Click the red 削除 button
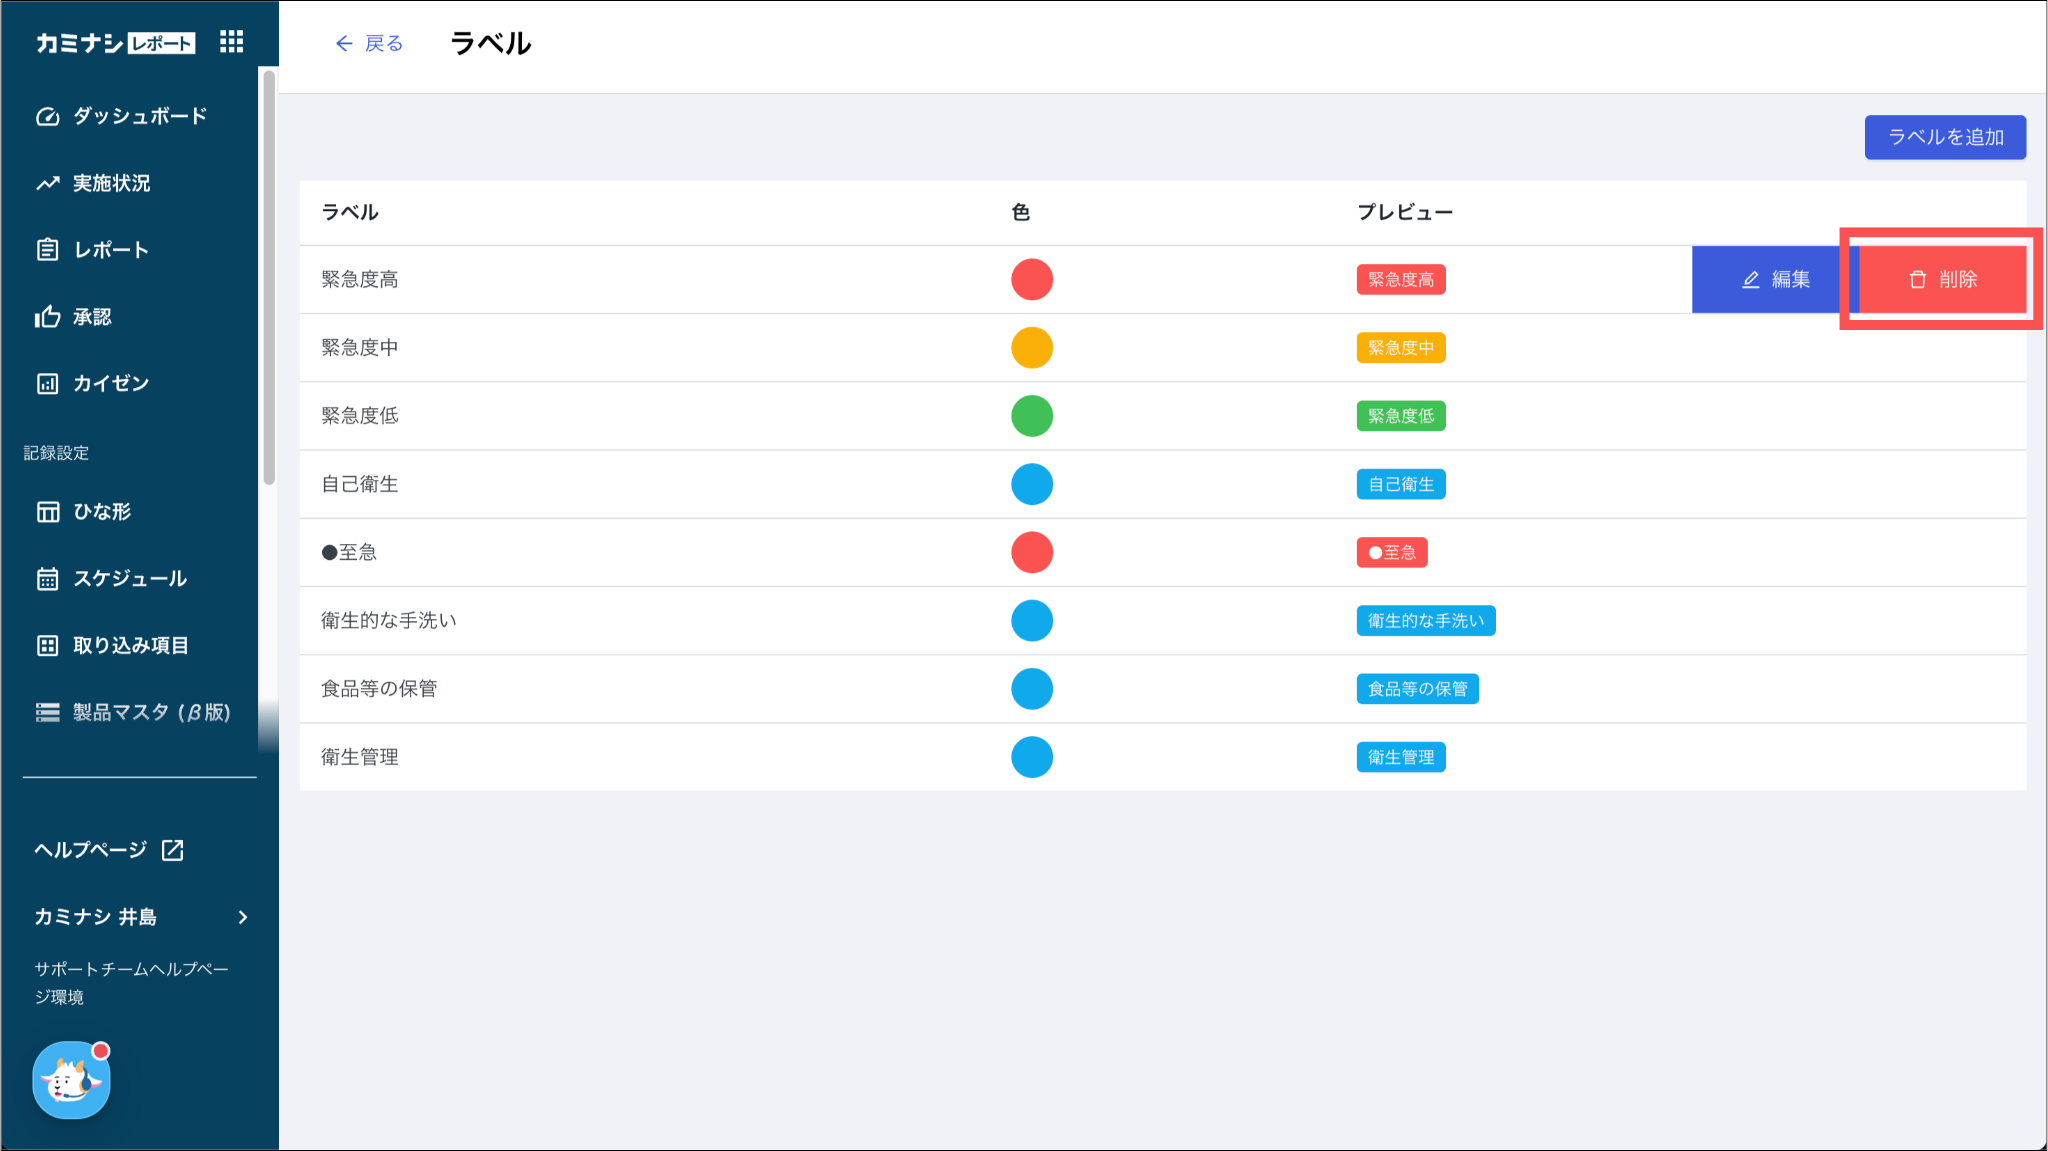Screen dimensions: 2048x1151 [1942, 280]
